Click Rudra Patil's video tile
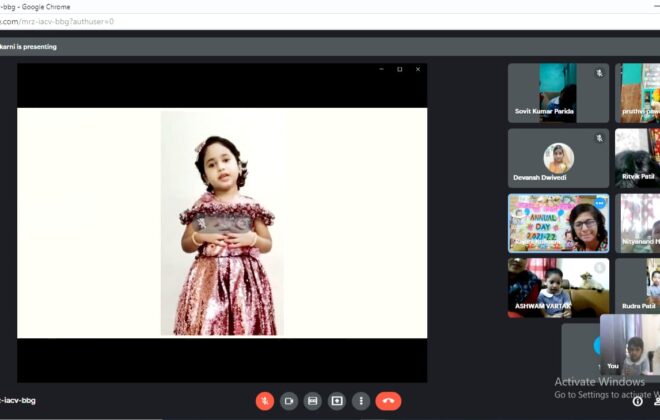 tap(637, 288)
